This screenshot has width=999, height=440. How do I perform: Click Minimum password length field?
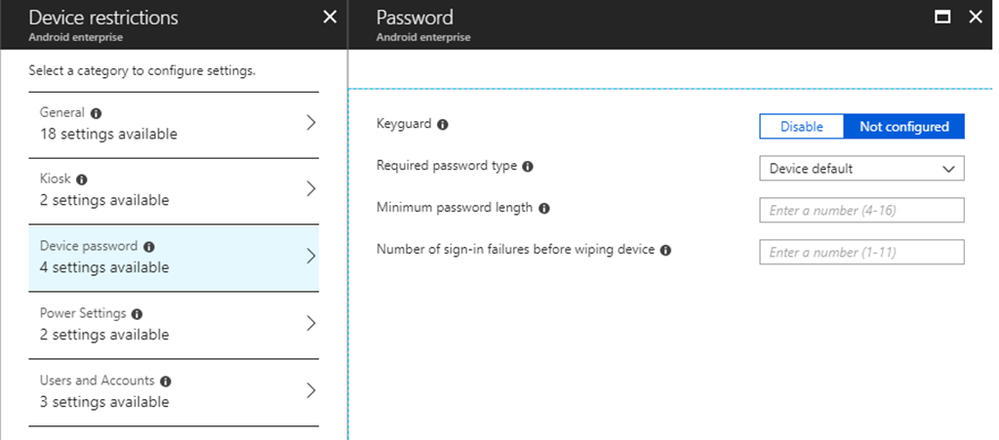coord(861,210)
